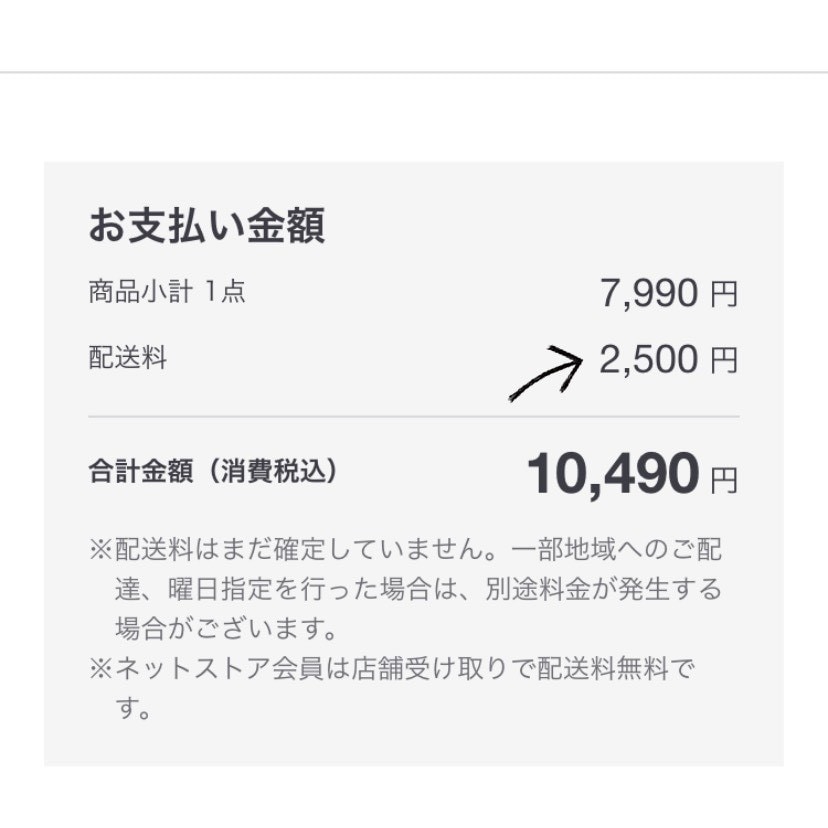The image size is (828, 828).
Task: Click the note line mentioning 曜日指定
Action: pos(418,589)
